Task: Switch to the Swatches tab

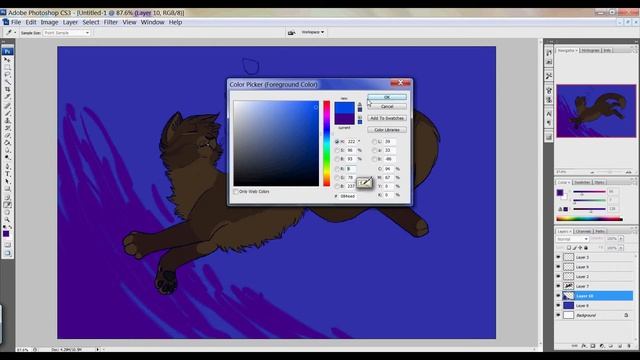Action: [582, 182]
